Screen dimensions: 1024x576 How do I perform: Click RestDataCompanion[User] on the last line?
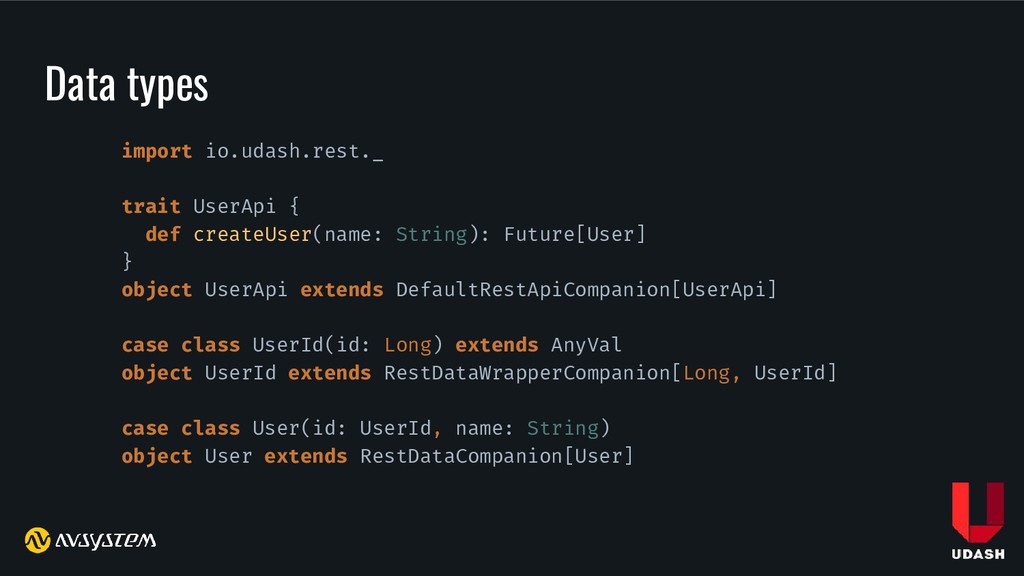pyautogui.click(x=496, y=456)
